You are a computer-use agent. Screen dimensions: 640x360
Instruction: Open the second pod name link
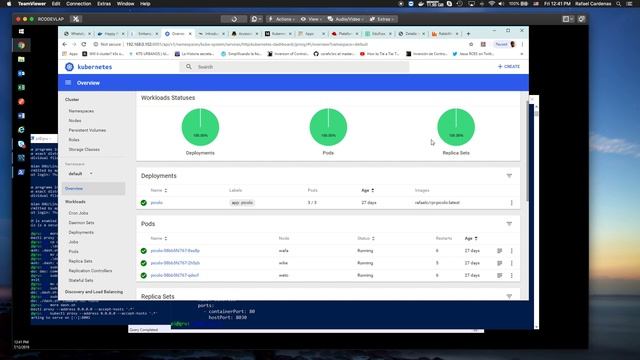pos(175,263)
